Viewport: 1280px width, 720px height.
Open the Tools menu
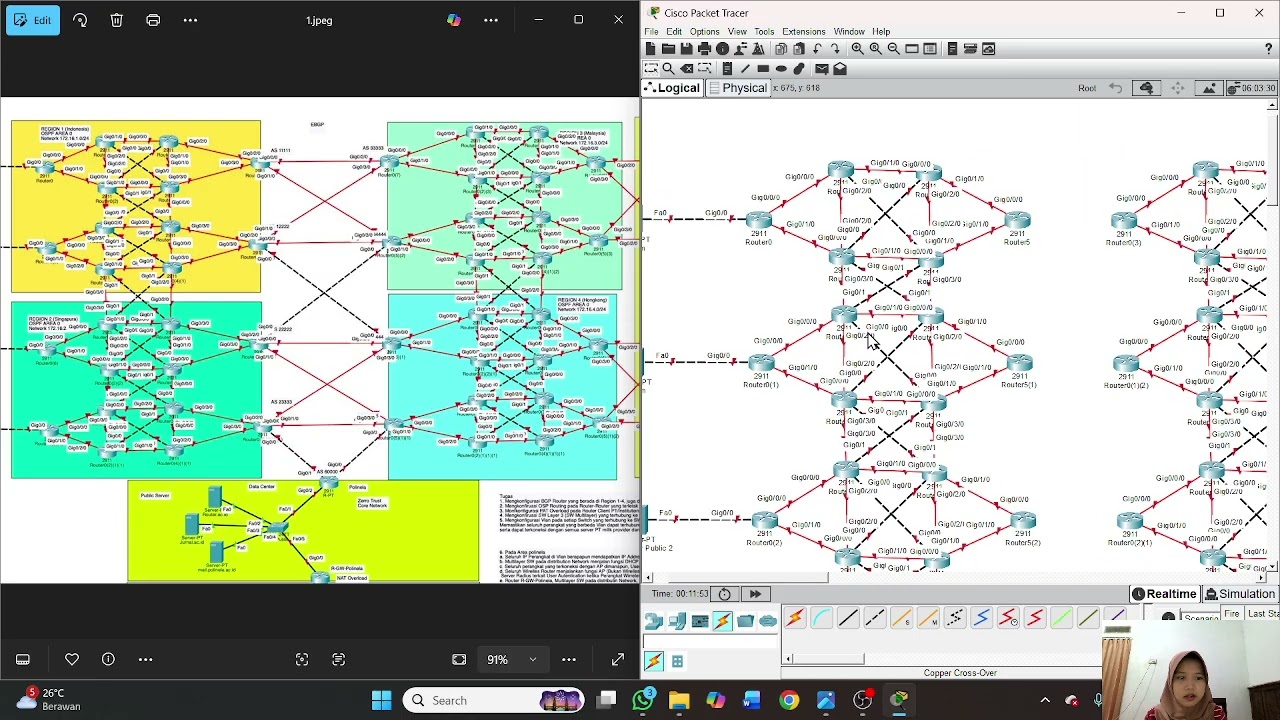[x=764, y=32]
